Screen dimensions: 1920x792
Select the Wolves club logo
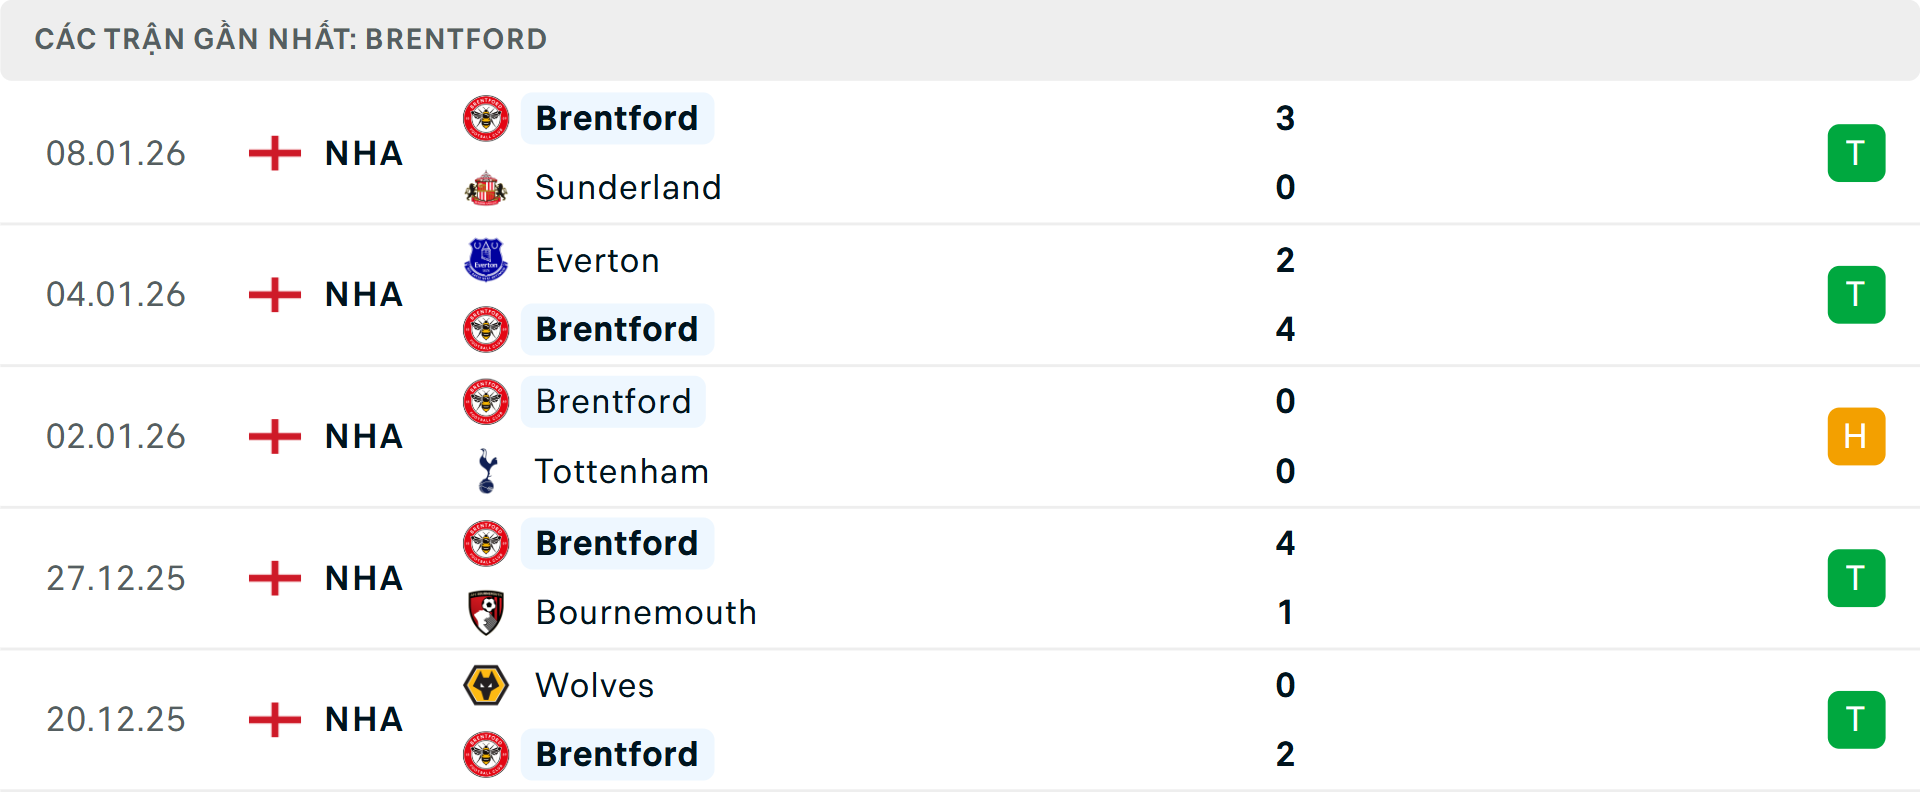tap(486, 686)
